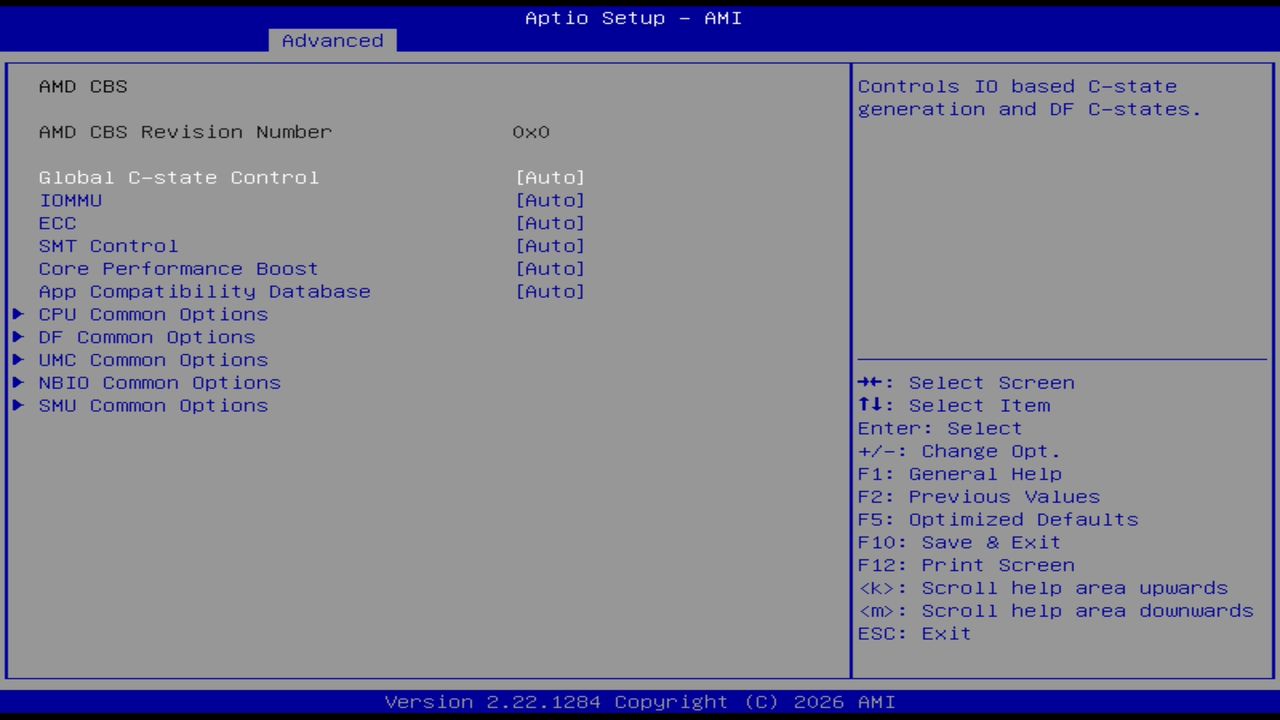The width and height of the screenshot is (1280, 720).
Task: Click the 0x0 revision value
Action: pyautogui.click(x=531, y=132)
